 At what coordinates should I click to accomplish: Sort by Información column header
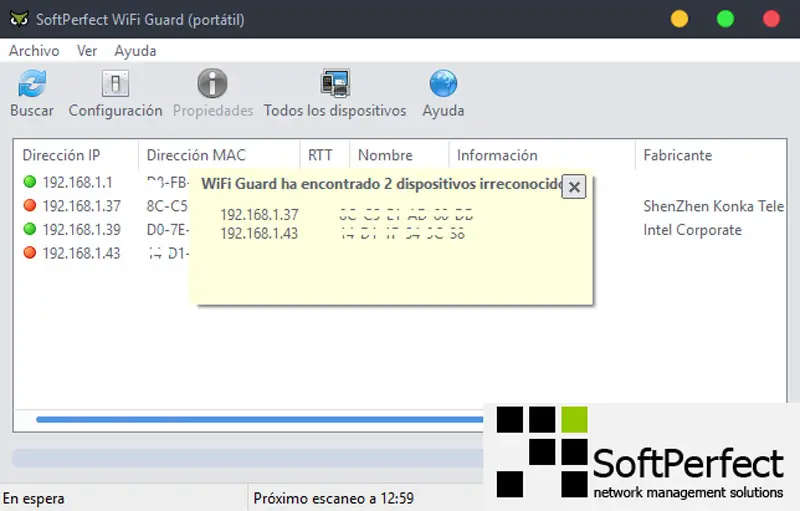click(497, 155)
